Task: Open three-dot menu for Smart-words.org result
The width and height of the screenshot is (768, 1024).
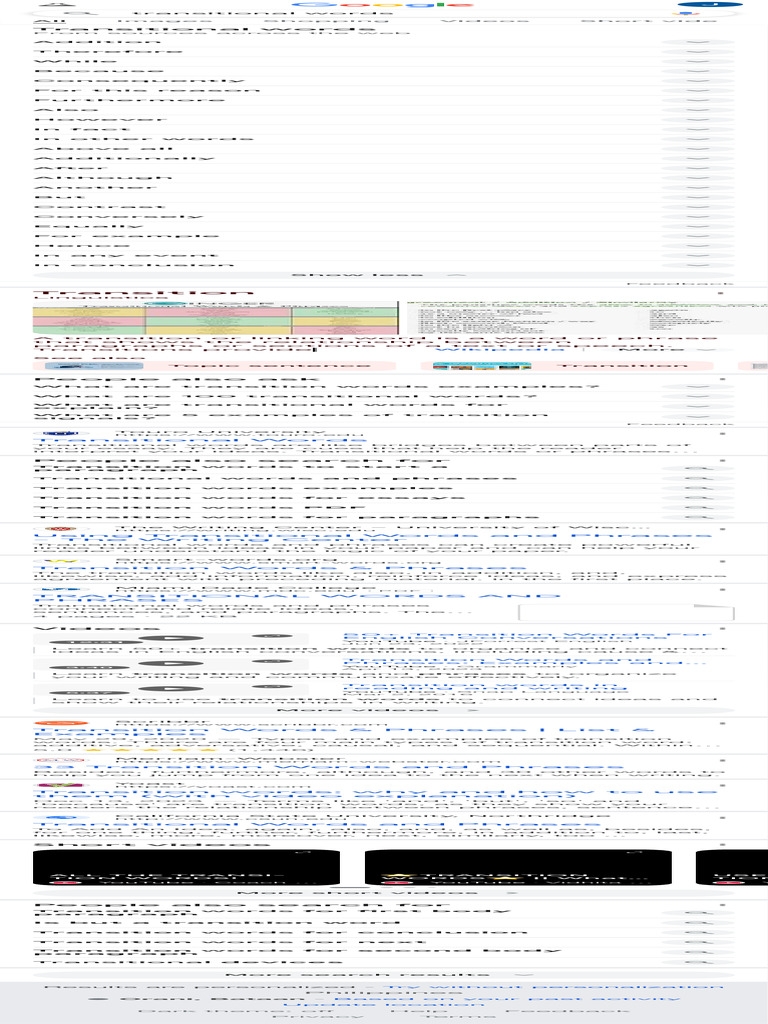Action: [x=721, y=560]
